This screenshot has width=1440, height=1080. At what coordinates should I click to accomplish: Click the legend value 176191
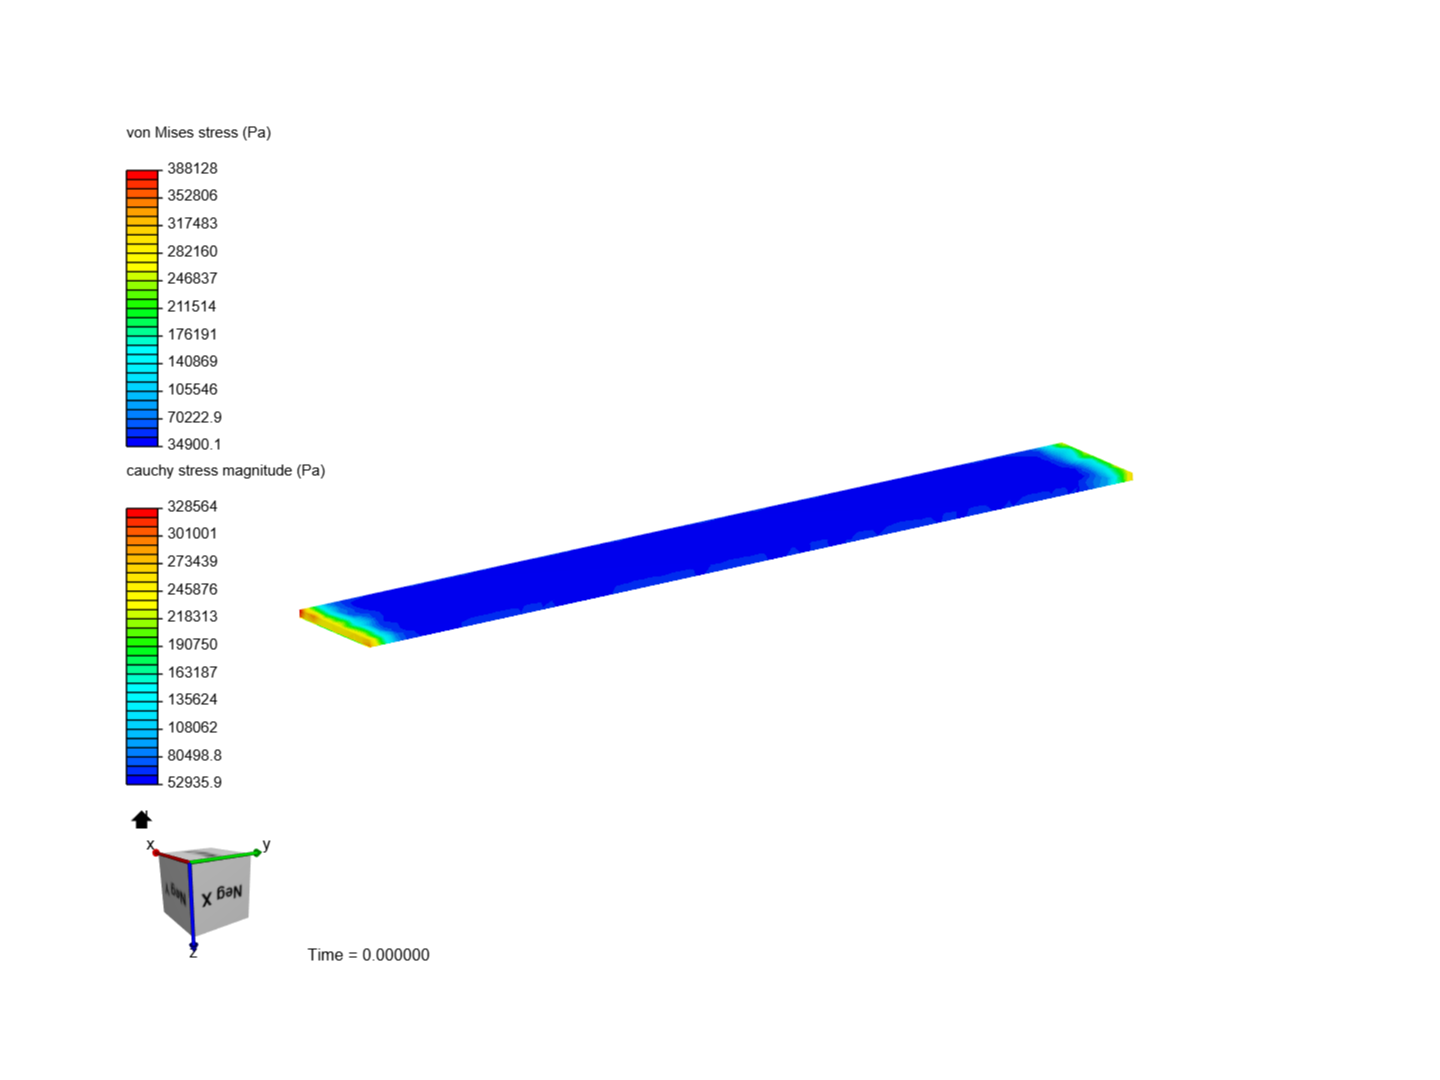[192, 334]
